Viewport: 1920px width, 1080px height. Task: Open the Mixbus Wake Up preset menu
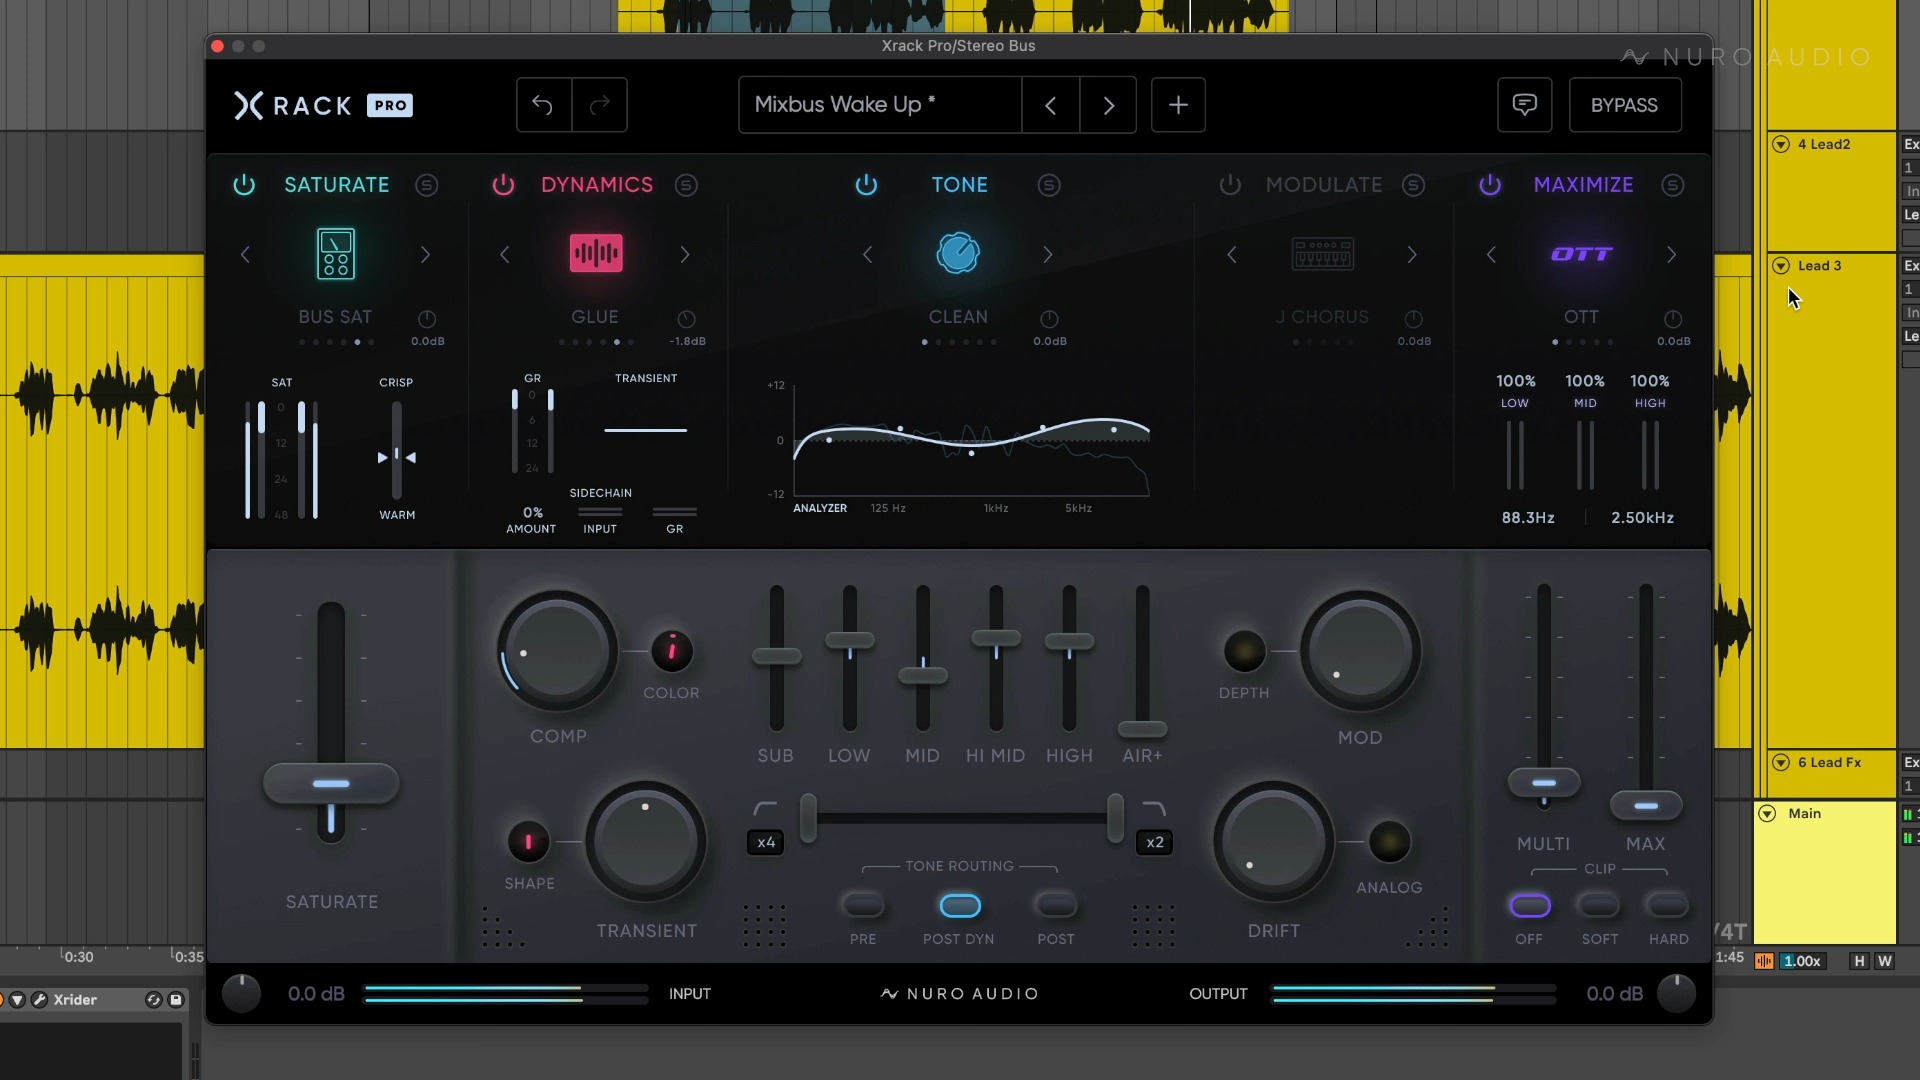pyautogui.click(x=880, y=105)
